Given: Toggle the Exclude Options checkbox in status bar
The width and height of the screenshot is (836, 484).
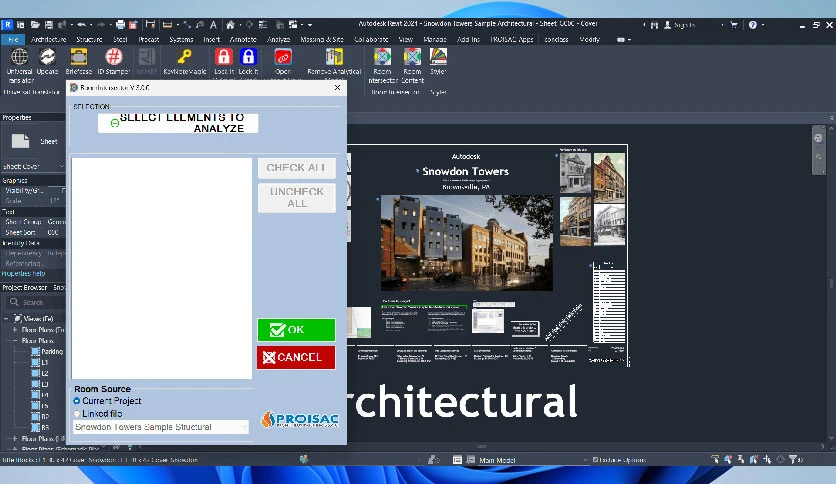Looking at the screenshot, I should pyautogui.click(x=596, y=459).
